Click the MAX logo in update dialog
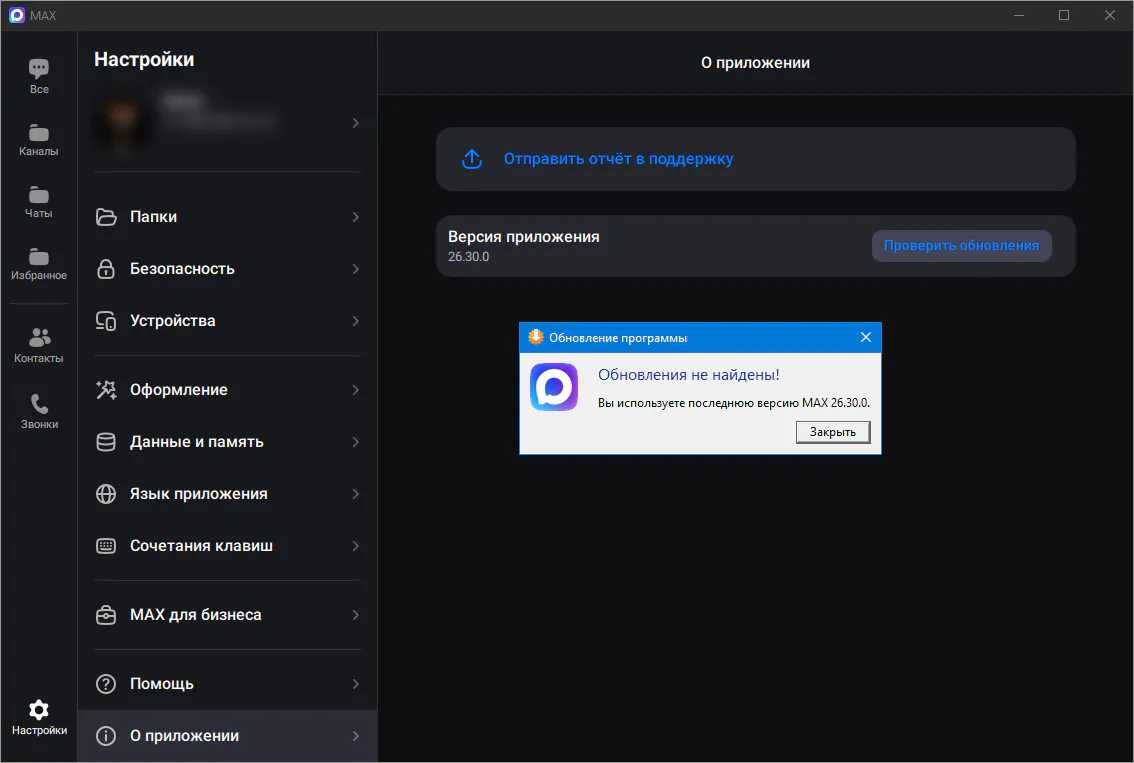The height and width of the screenshot is (763, 1134). (x=554, y=387)
